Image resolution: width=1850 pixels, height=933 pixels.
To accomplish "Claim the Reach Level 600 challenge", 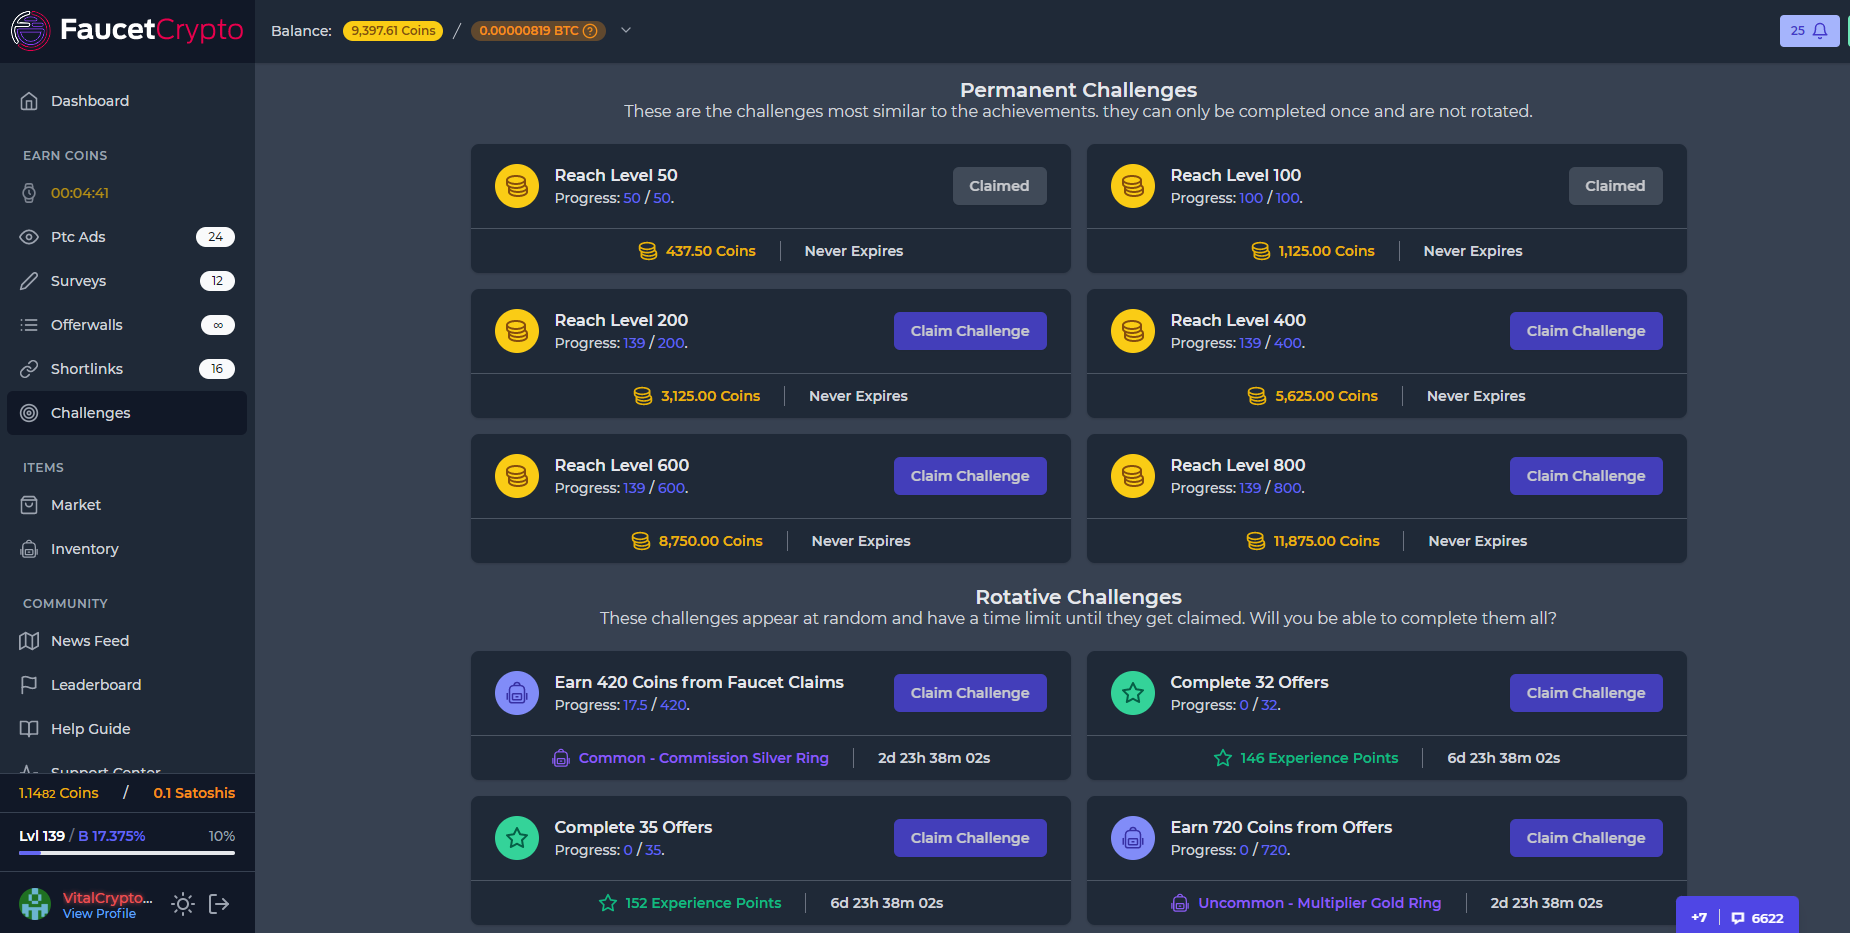I will tap(970, 476).
